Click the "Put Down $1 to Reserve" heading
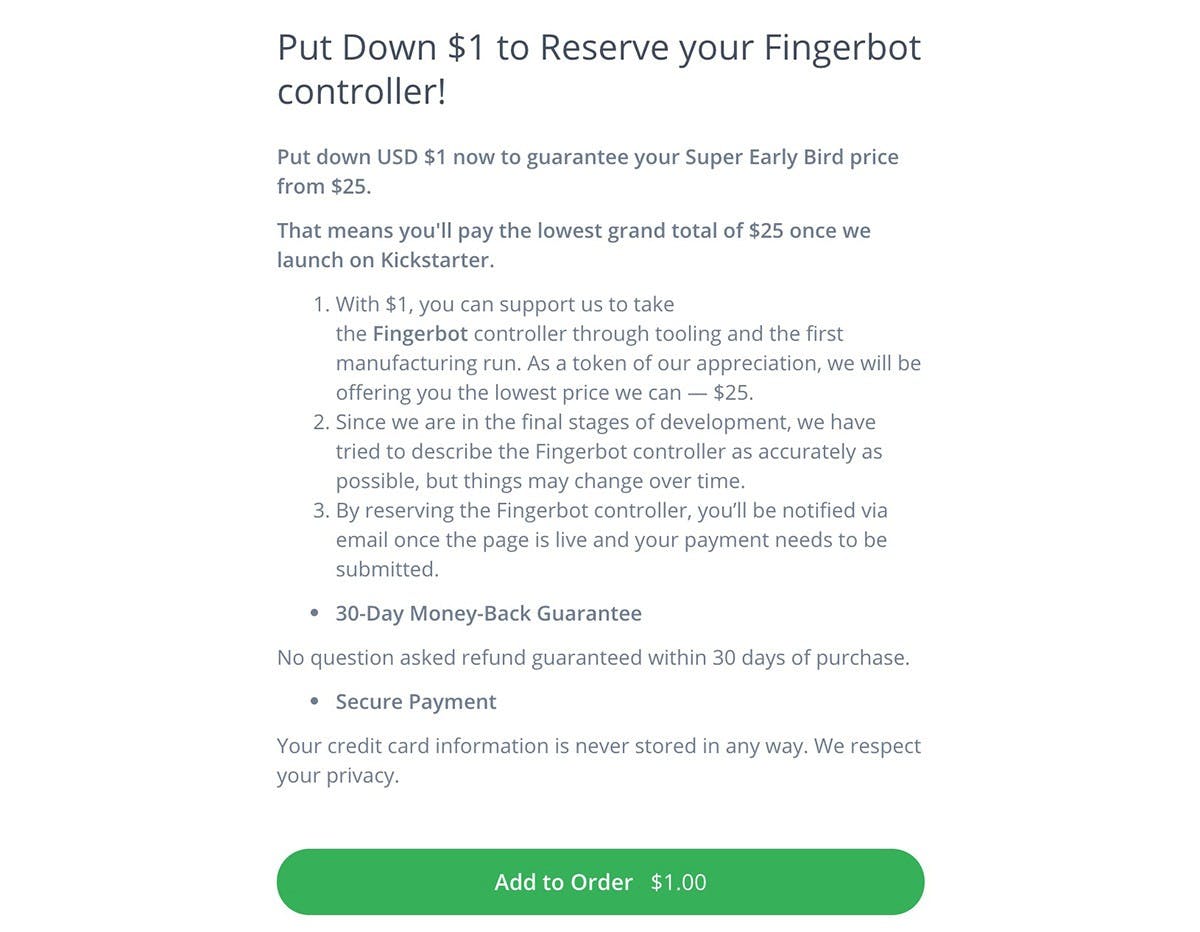Image resolution: width=1200 pixels, height=932 pixels. [598, 49]
